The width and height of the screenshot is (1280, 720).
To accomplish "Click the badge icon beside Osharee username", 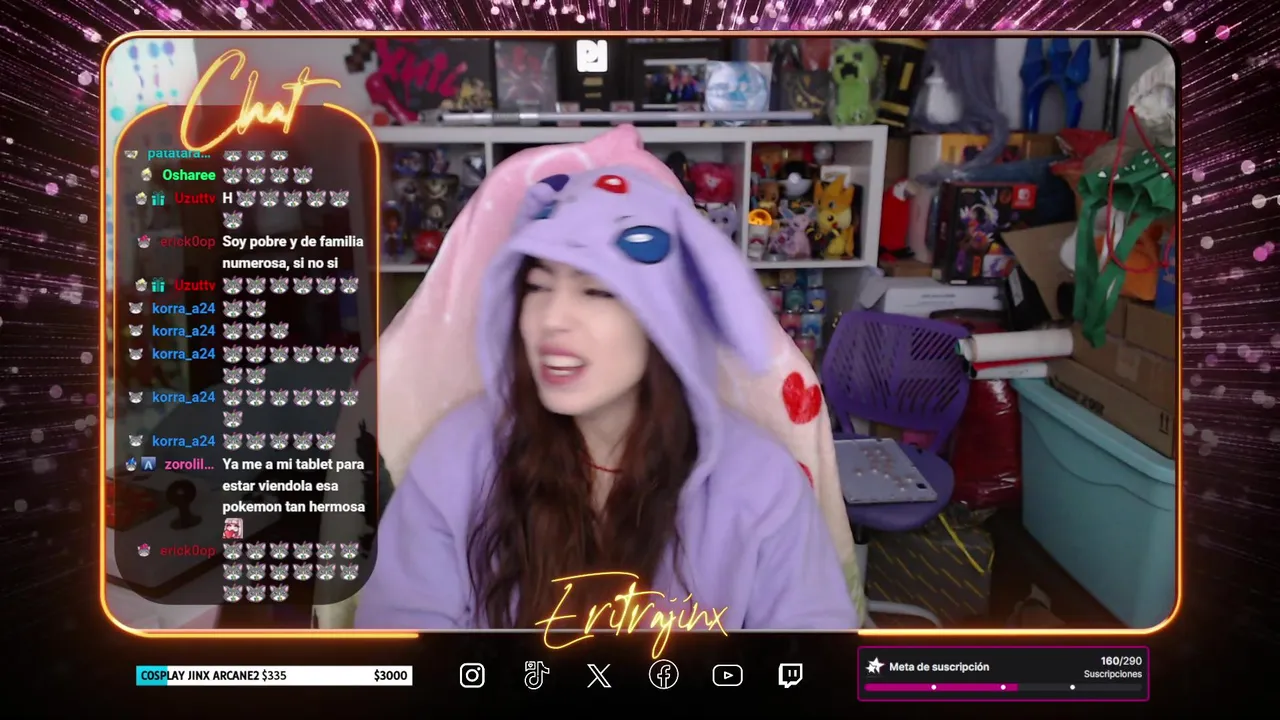I will point(147,175).
